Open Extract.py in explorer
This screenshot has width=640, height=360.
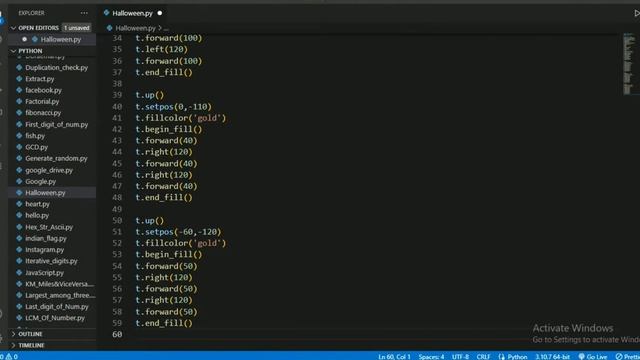[40, 79]
